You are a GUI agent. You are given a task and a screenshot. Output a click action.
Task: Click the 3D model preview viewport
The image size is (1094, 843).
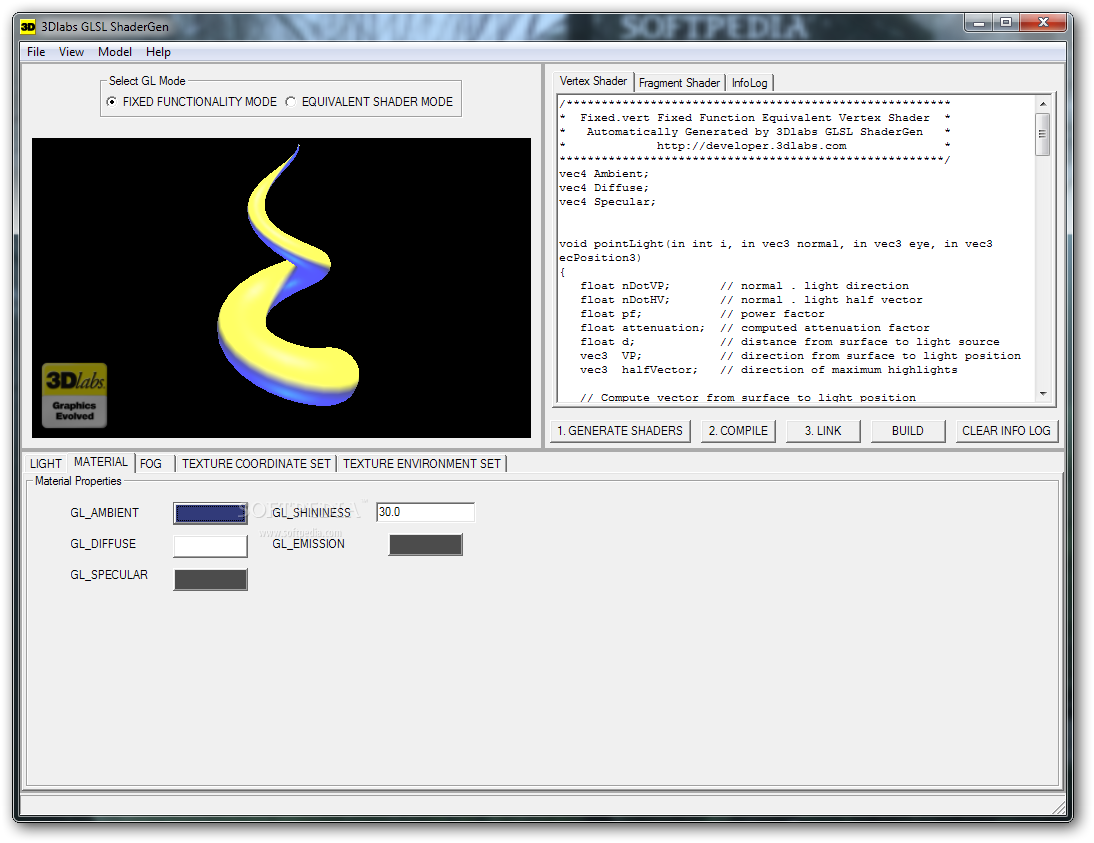pyautogui.click(x=281, y=288)
